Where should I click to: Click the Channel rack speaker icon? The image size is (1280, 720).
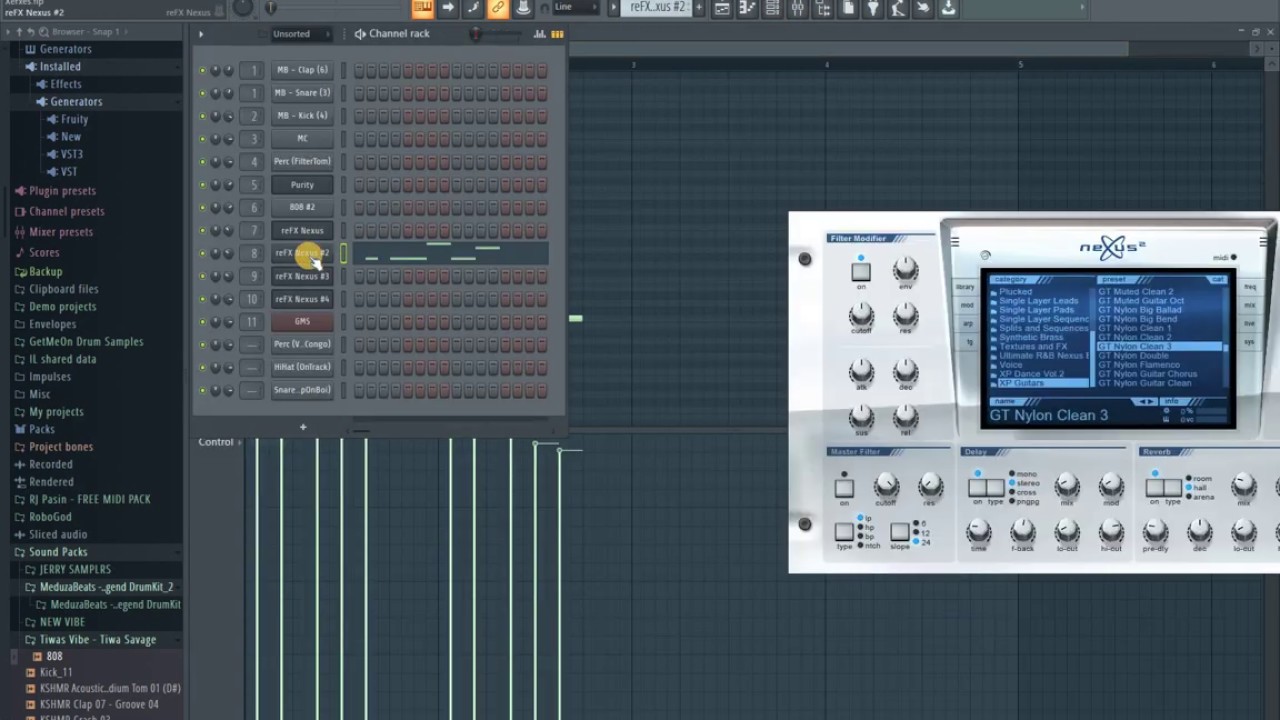pyautogui.click(x=360, y=34)
